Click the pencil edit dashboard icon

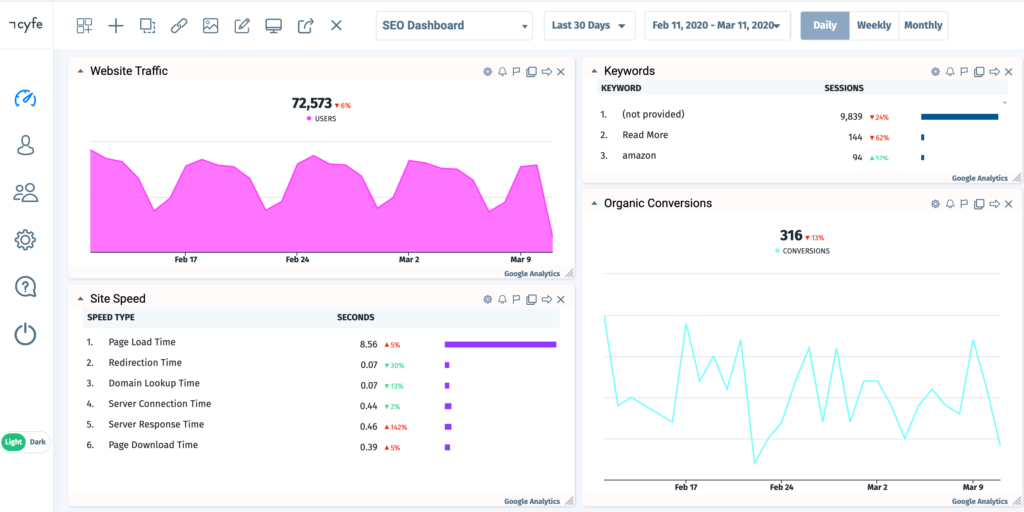(x=242, y=25)
